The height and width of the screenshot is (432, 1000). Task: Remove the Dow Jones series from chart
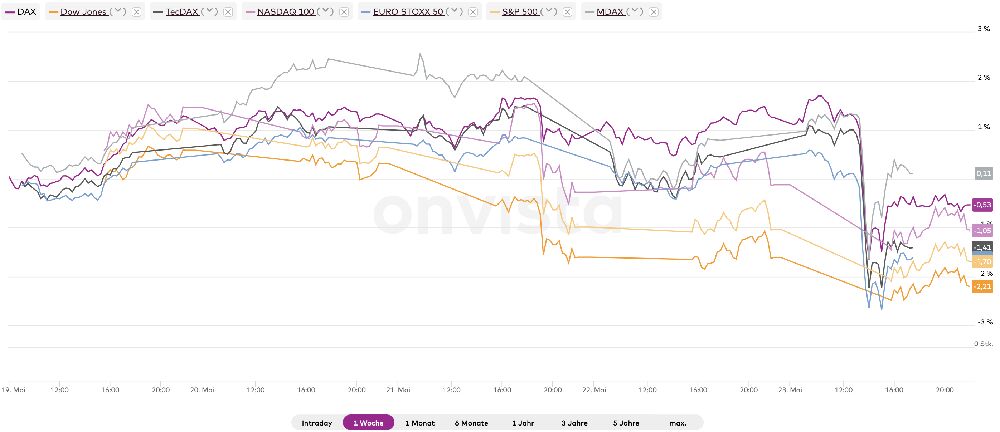pos(135,12)
